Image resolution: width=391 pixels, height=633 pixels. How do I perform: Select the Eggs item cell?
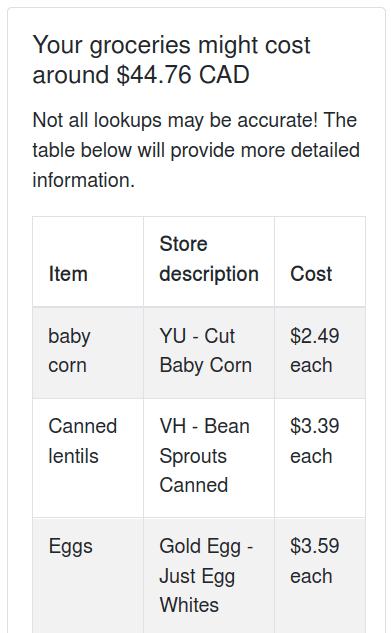pos(88,575)
